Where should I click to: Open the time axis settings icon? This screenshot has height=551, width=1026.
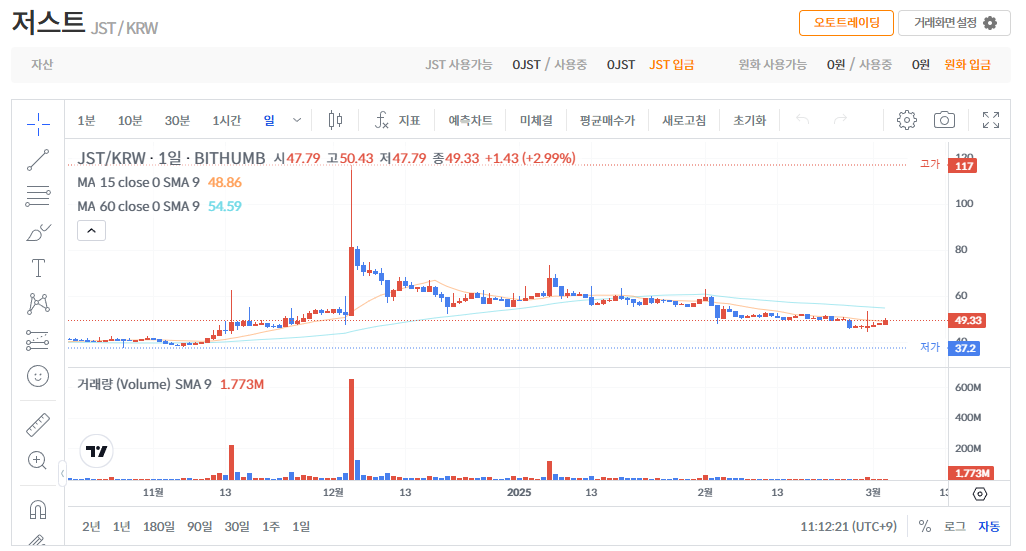[x=980, y=493]
